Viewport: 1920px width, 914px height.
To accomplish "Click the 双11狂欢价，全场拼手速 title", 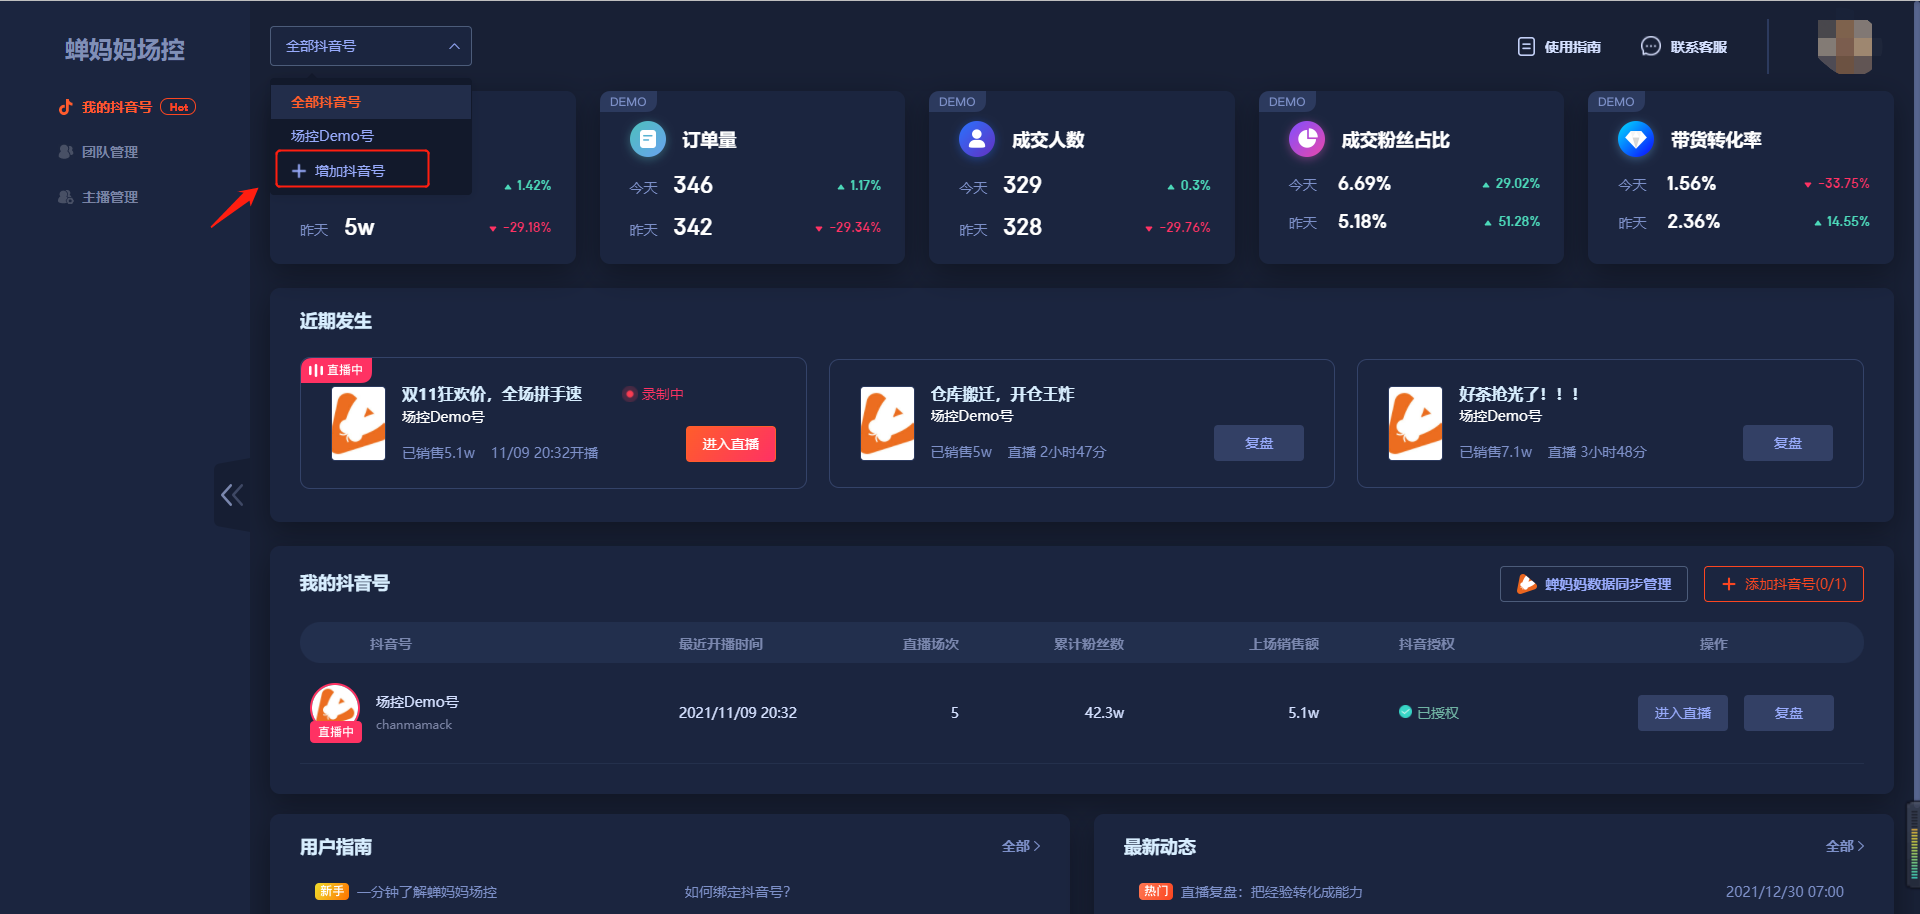I will tap(492, 394).
